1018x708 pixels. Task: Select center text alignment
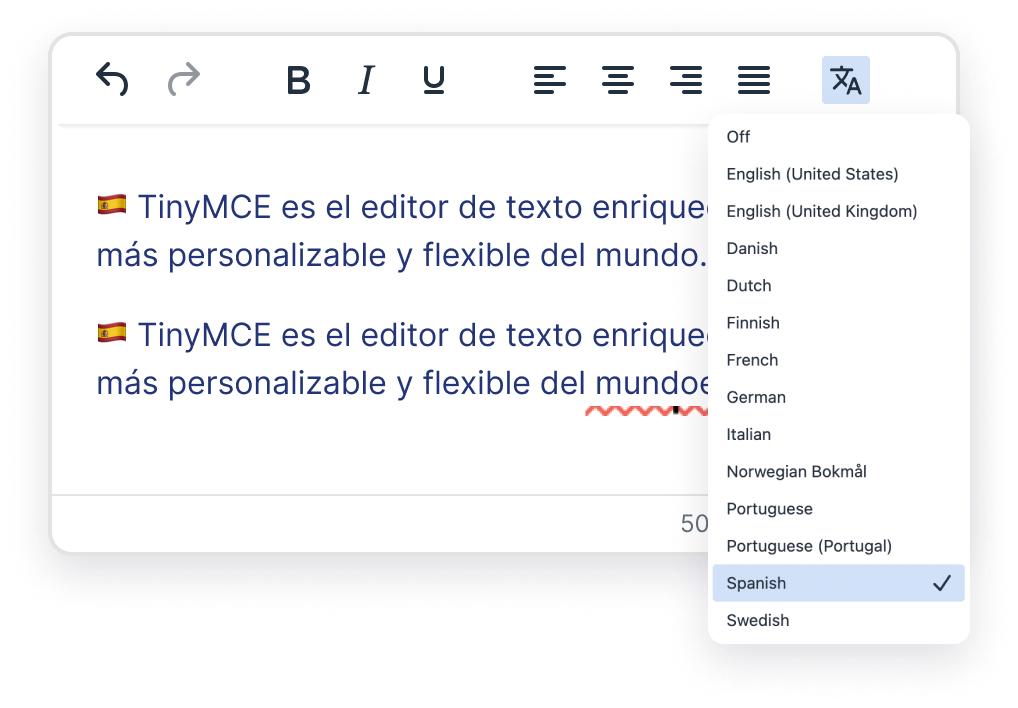pos(617,81)
